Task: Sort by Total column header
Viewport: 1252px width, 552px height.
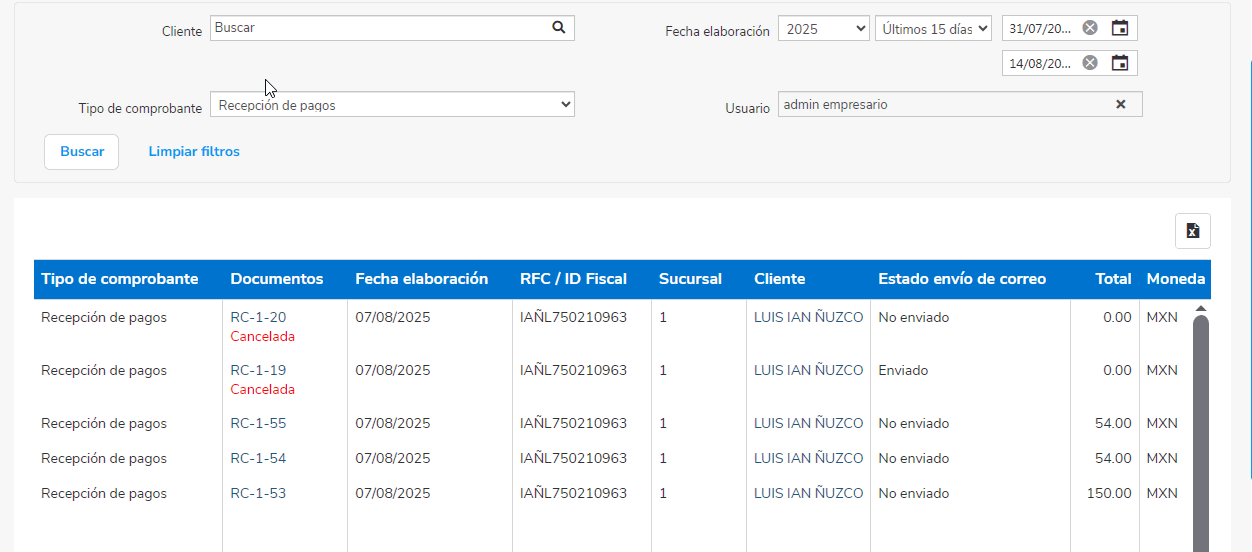Action: click(x=1112, y=279)
